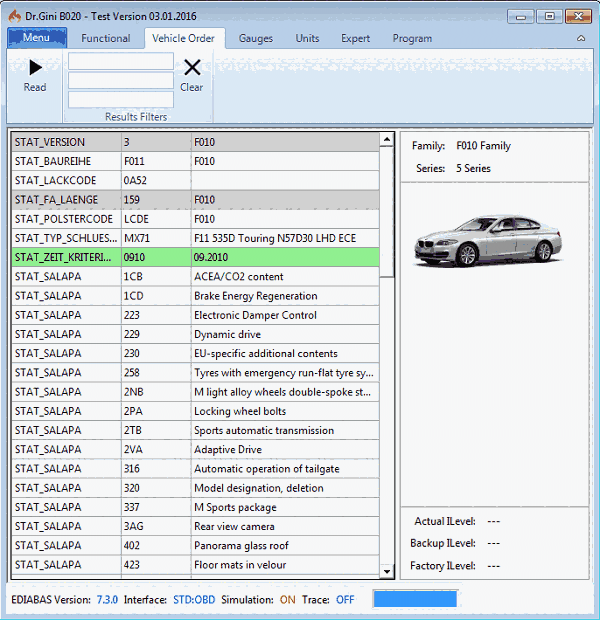Open the Units tab
600x620 pixels.
pyautogui.click(x=307, y=38)
